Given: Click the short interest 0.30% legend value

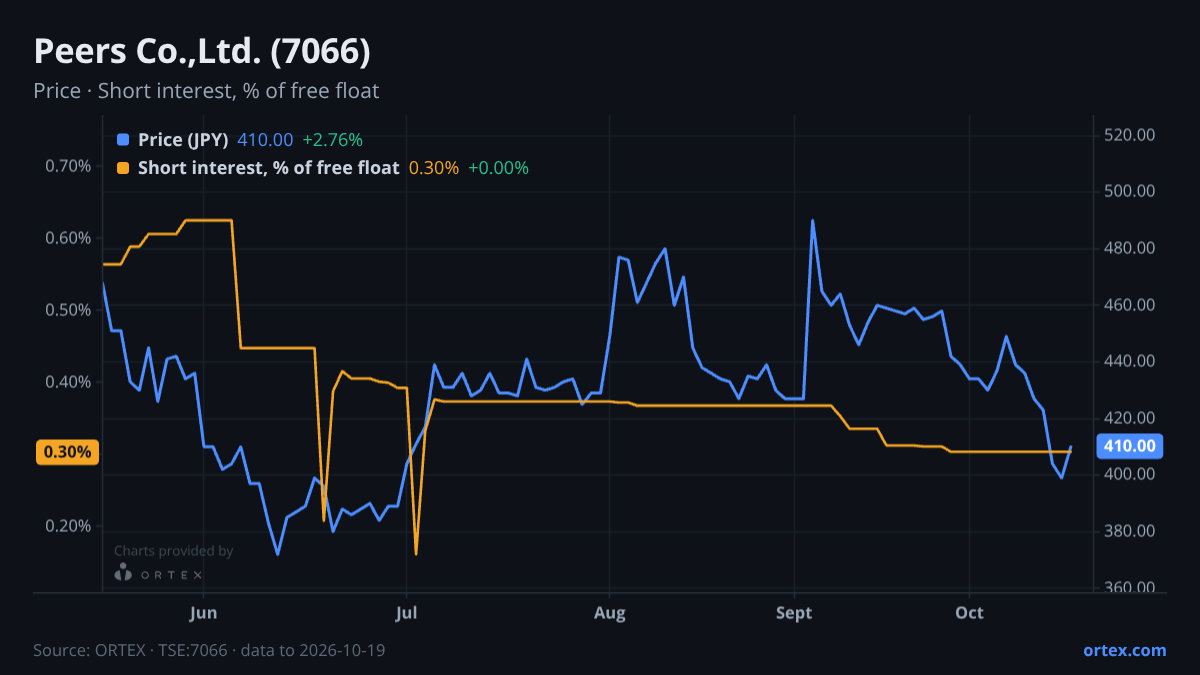Looking at the screenshot, I should coord(434,168).
